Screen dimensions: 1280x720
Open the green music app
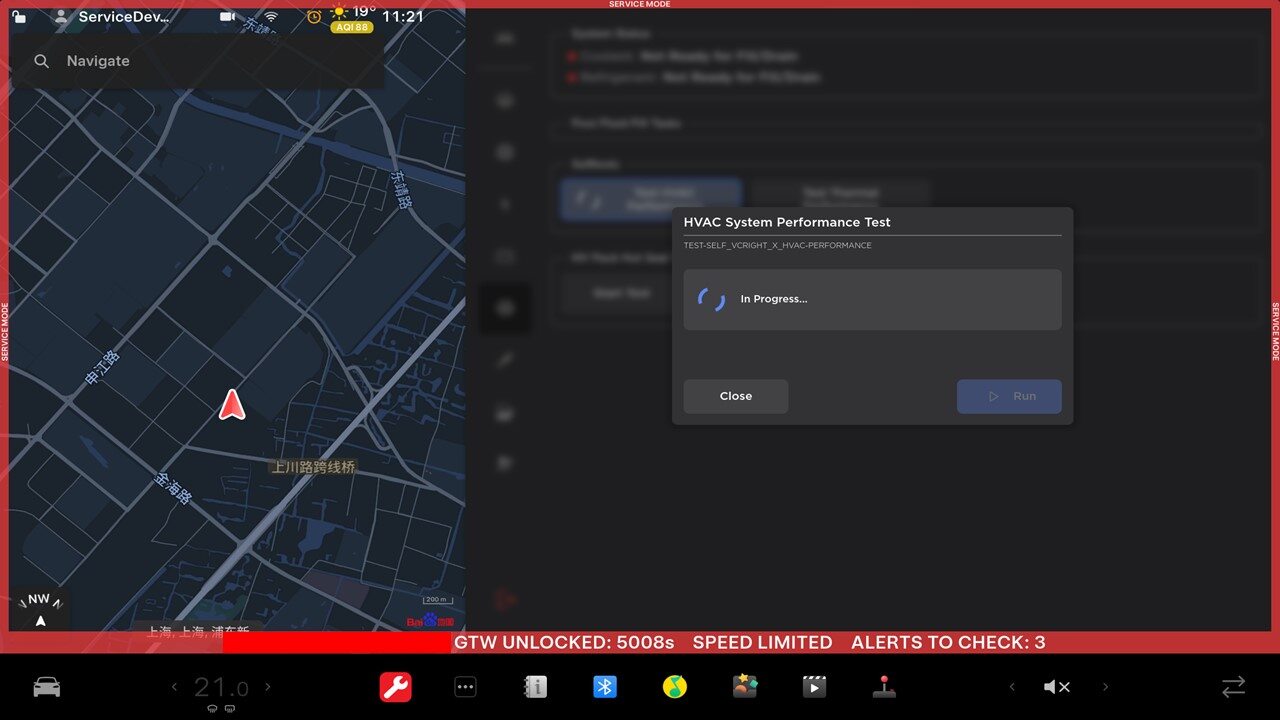click(675, 687)
